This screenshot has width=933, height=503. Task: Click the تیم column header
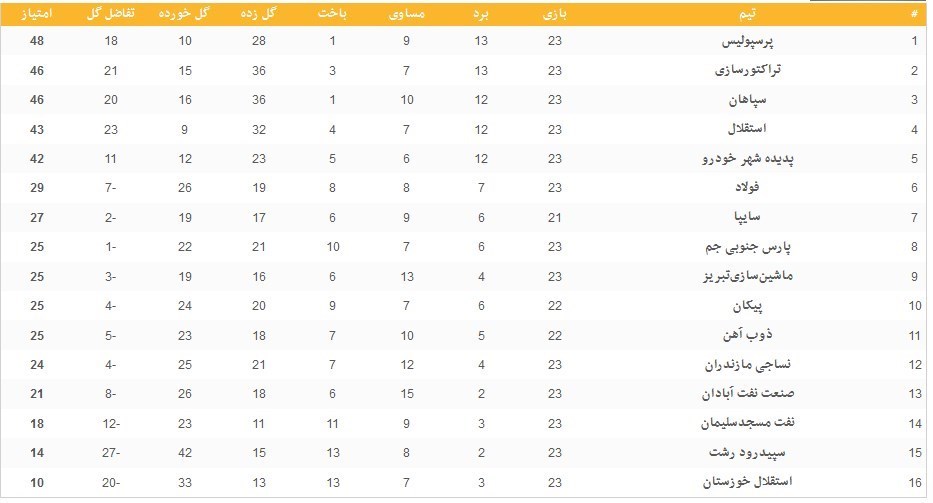tap(746, 13)
